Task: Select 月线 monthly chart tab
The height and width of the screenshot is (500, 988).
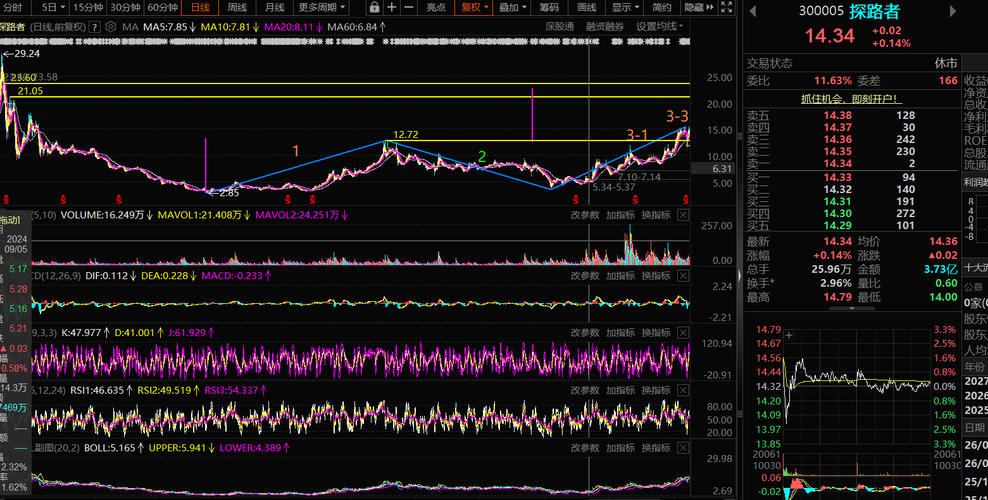Action: 274,8
